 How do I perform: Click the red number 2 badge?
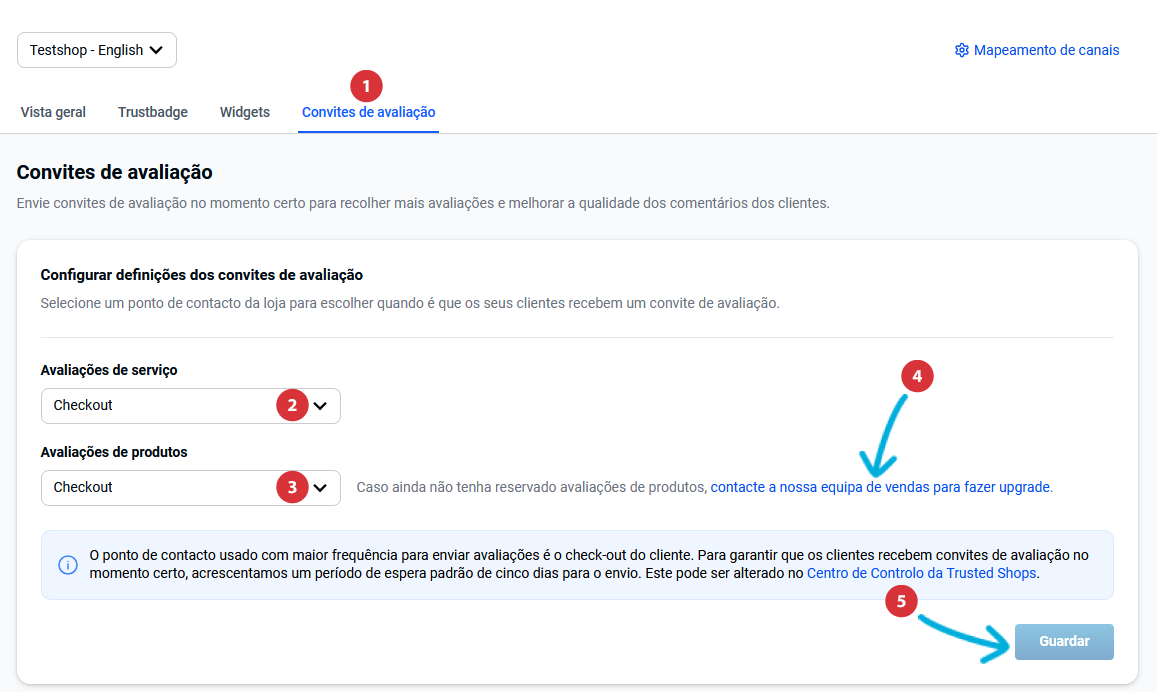click(x=292, y=405)
